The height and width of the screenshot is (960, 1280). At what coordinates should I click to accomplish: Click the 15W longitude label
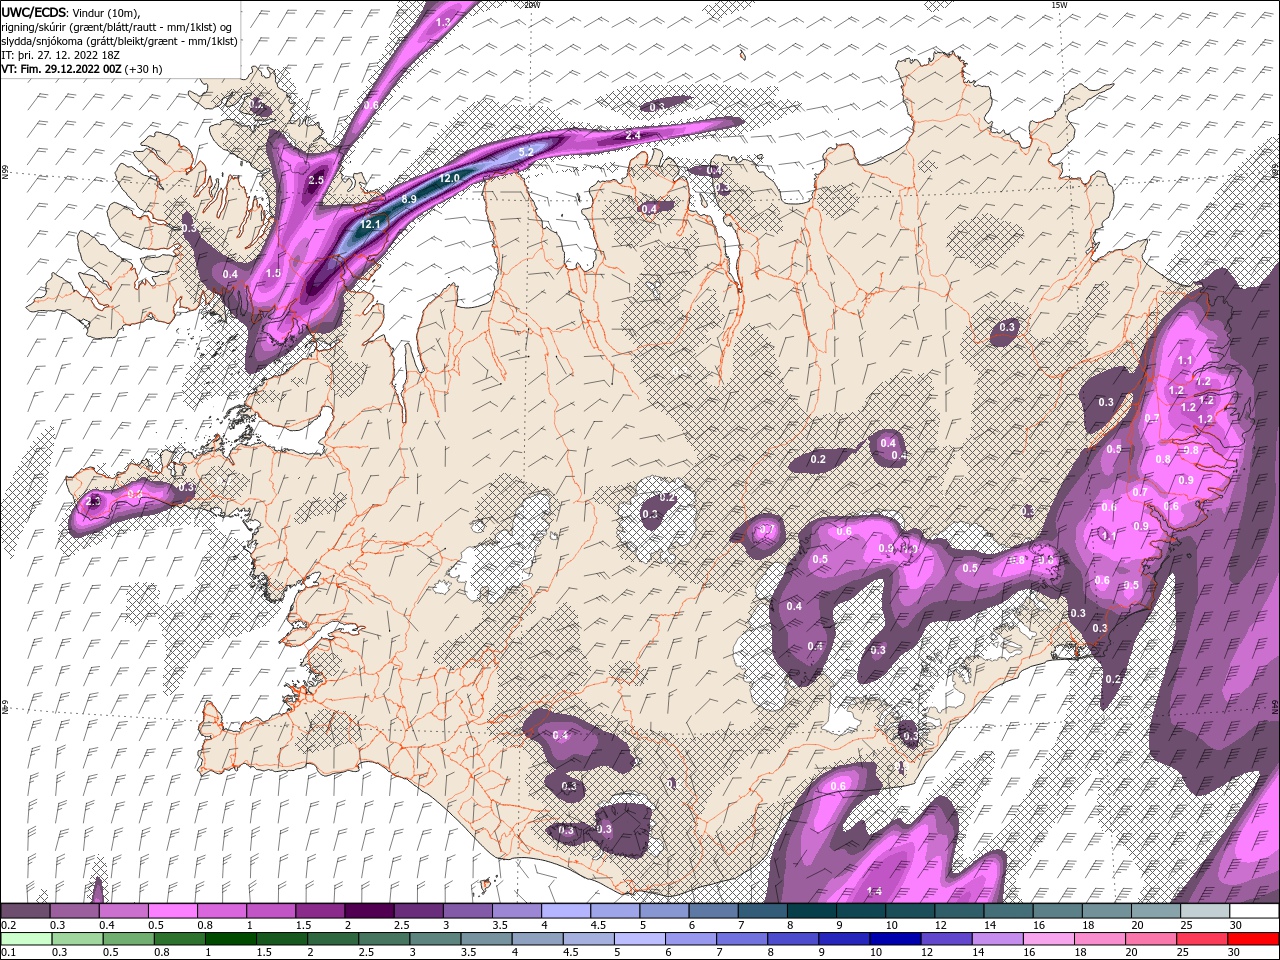click(1059, 5)
